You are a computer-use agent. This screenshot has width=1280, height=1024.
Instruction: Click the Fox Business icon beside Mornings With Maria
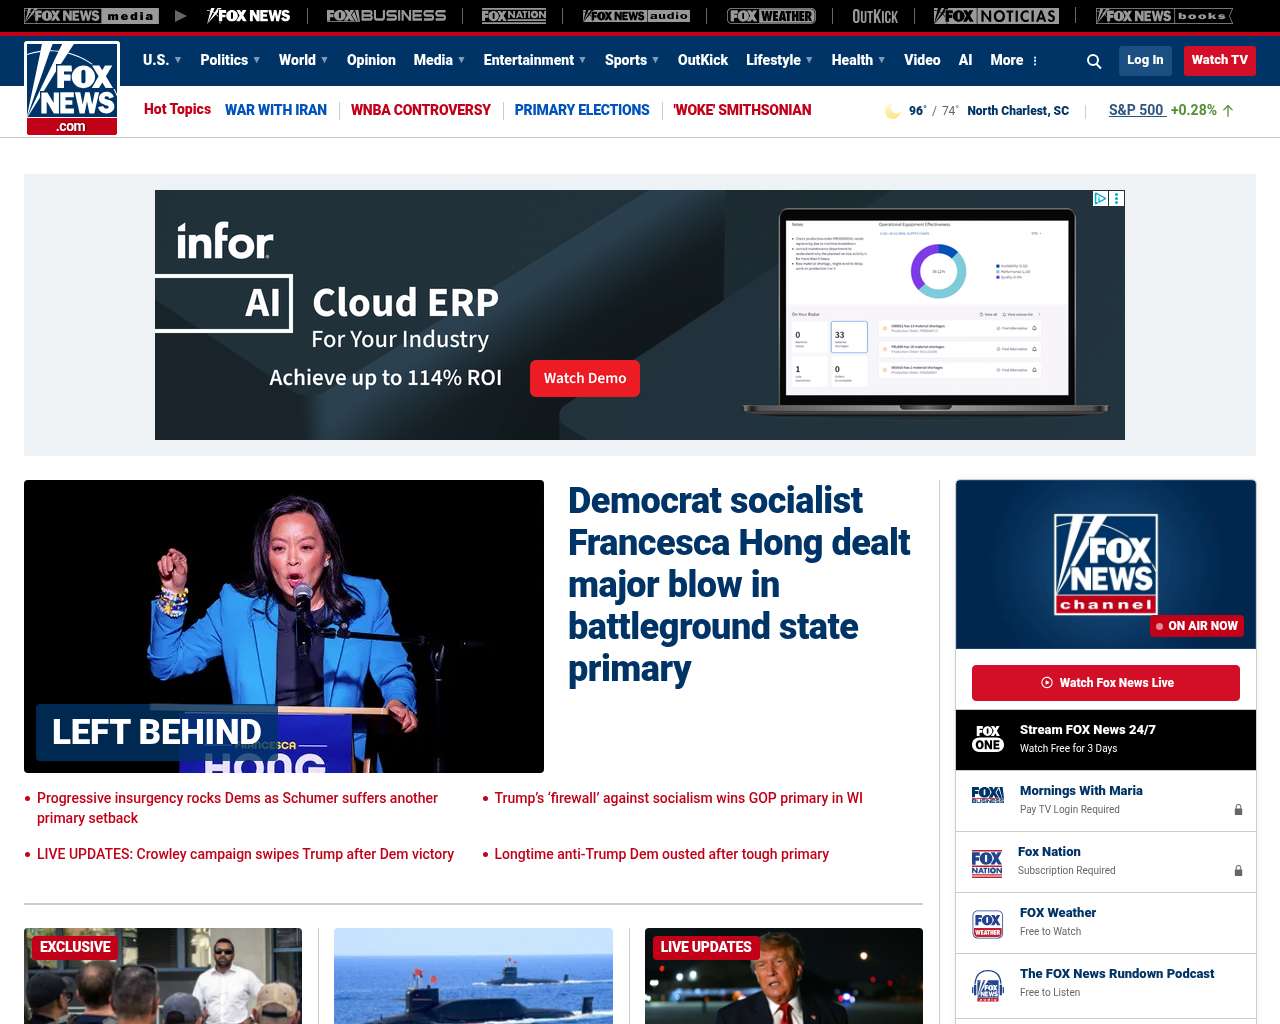(x=988, y=795)
